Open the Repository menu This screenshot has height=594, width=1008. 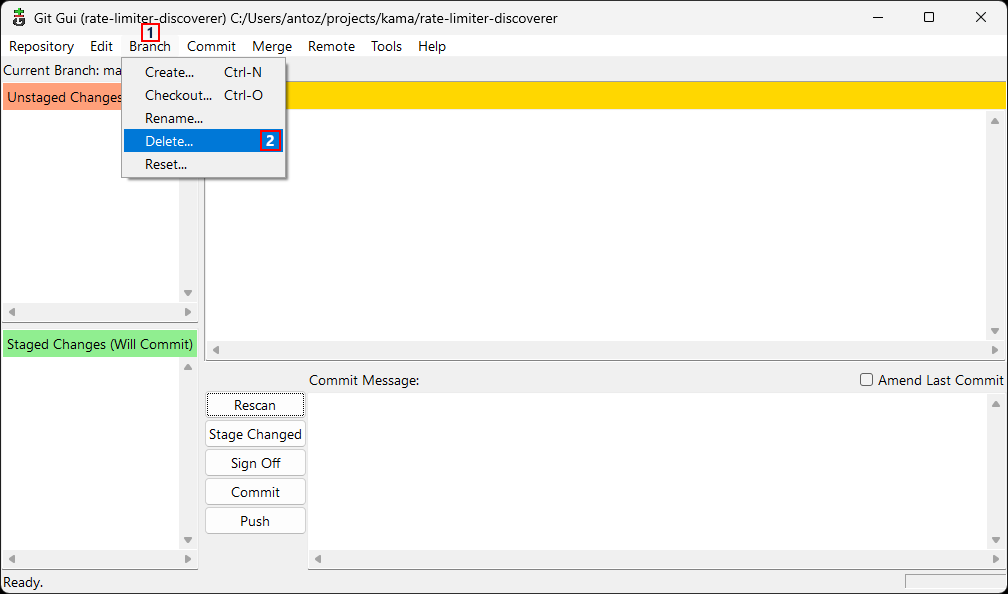(x=41, y=46)
